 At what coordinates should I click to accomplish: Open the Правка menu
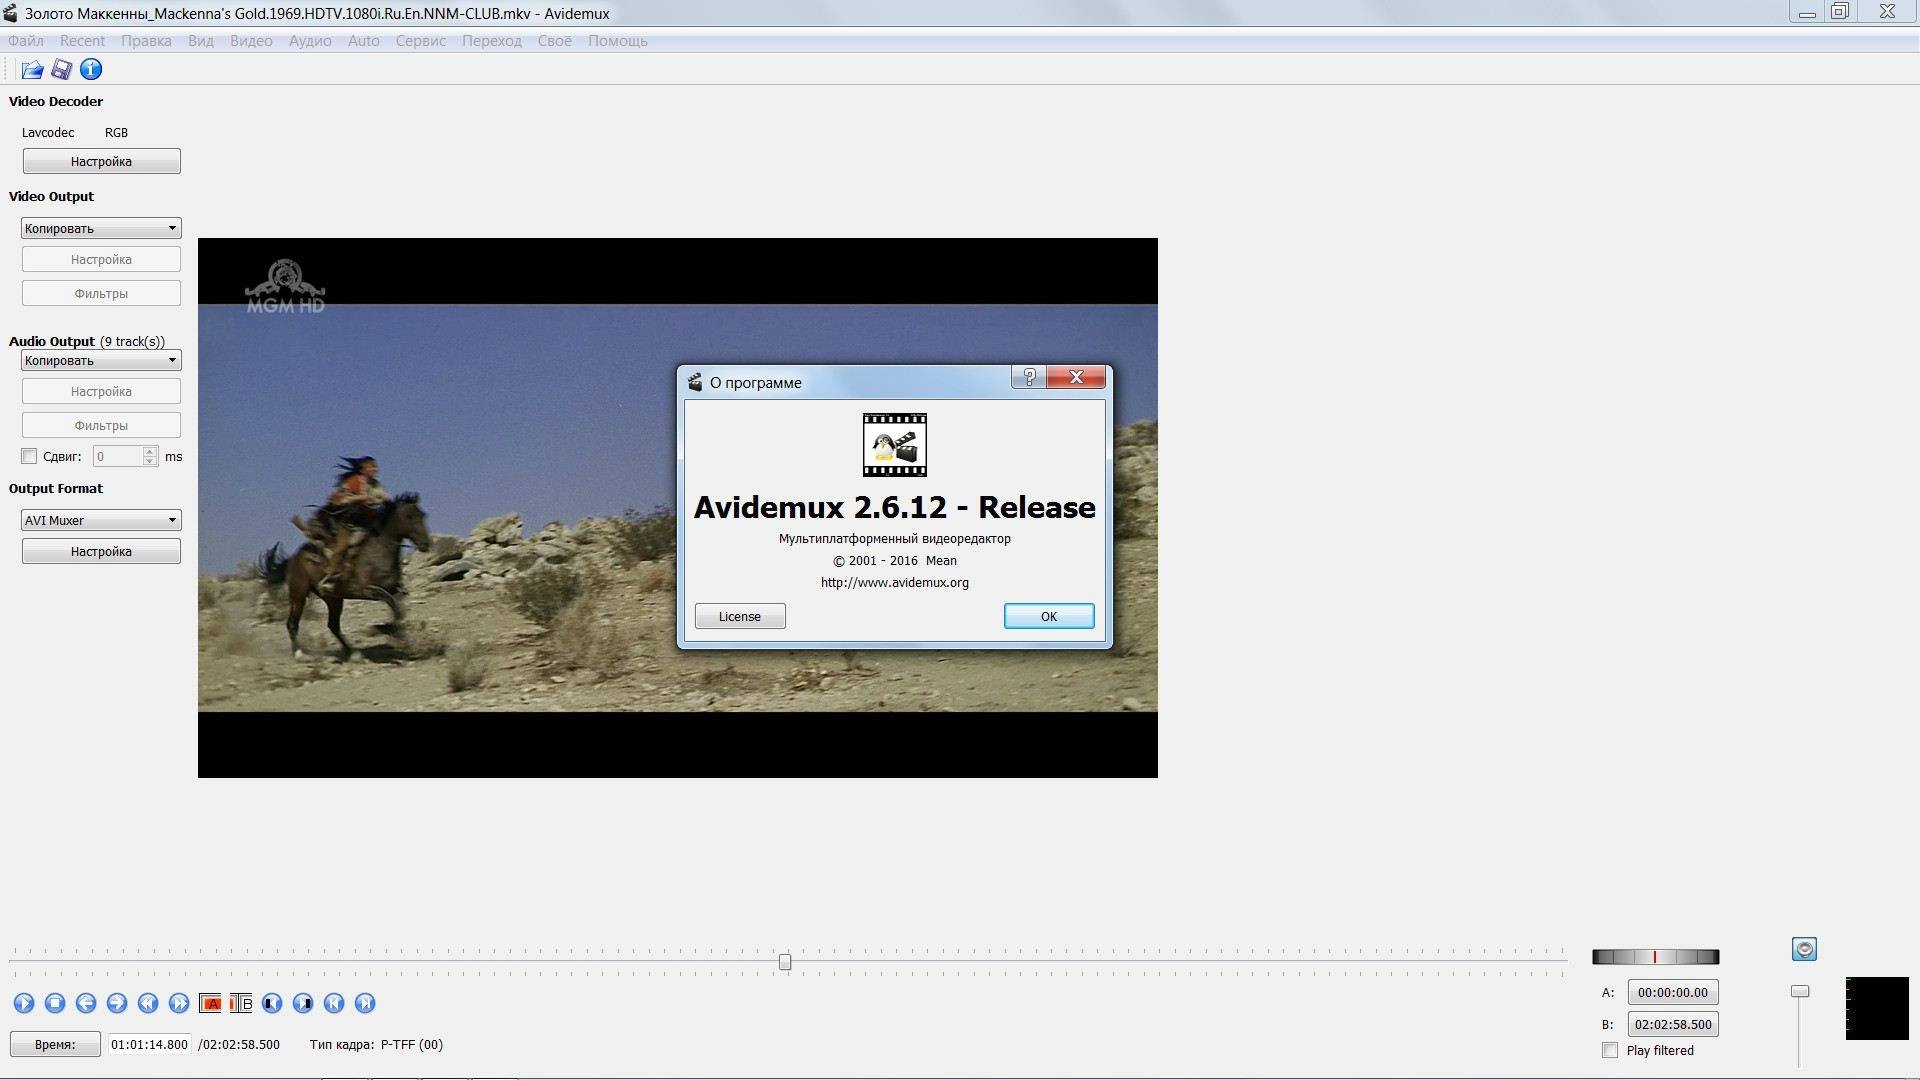[x=146, y=41]
